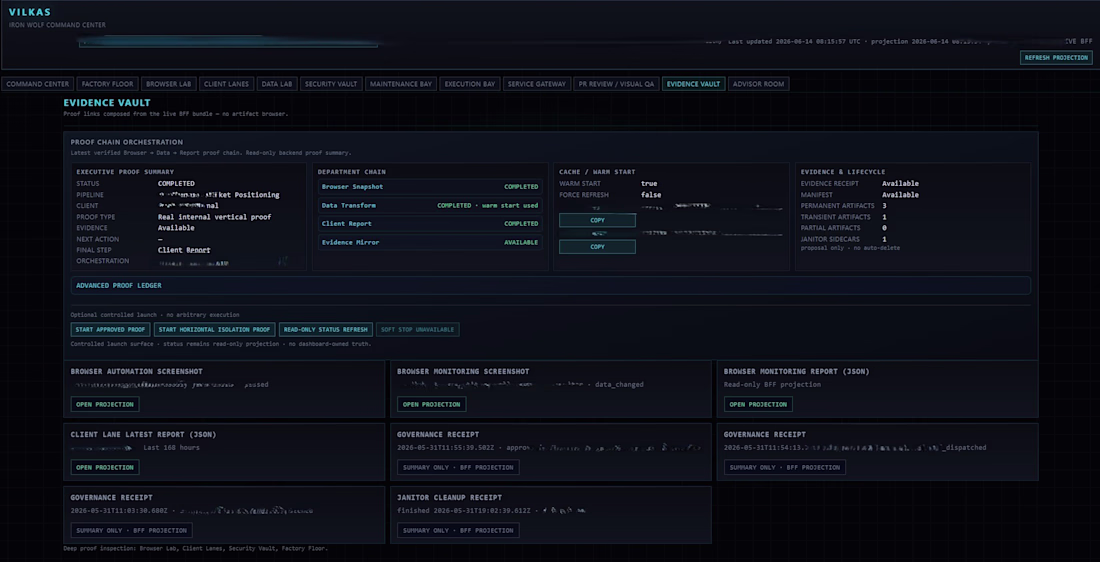Open projection for Browser Automation Screenshot

point(105,404)
